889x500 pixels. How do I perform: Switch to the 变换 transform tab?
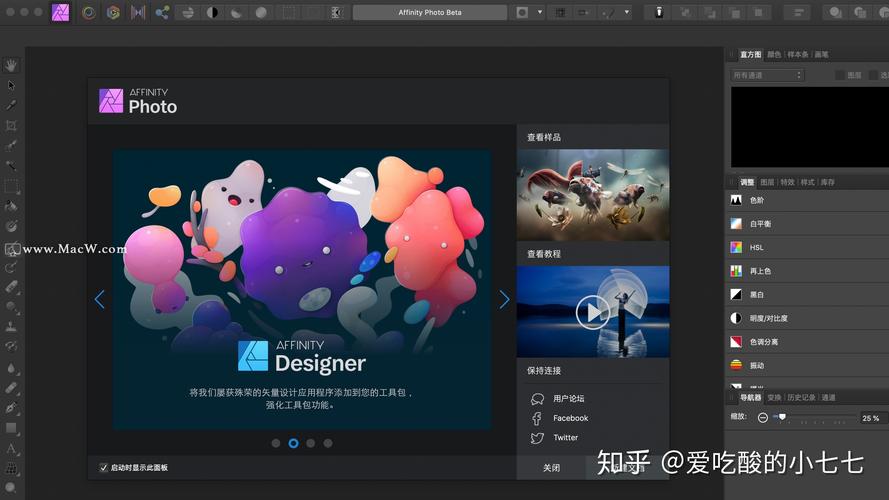(774, 397)
